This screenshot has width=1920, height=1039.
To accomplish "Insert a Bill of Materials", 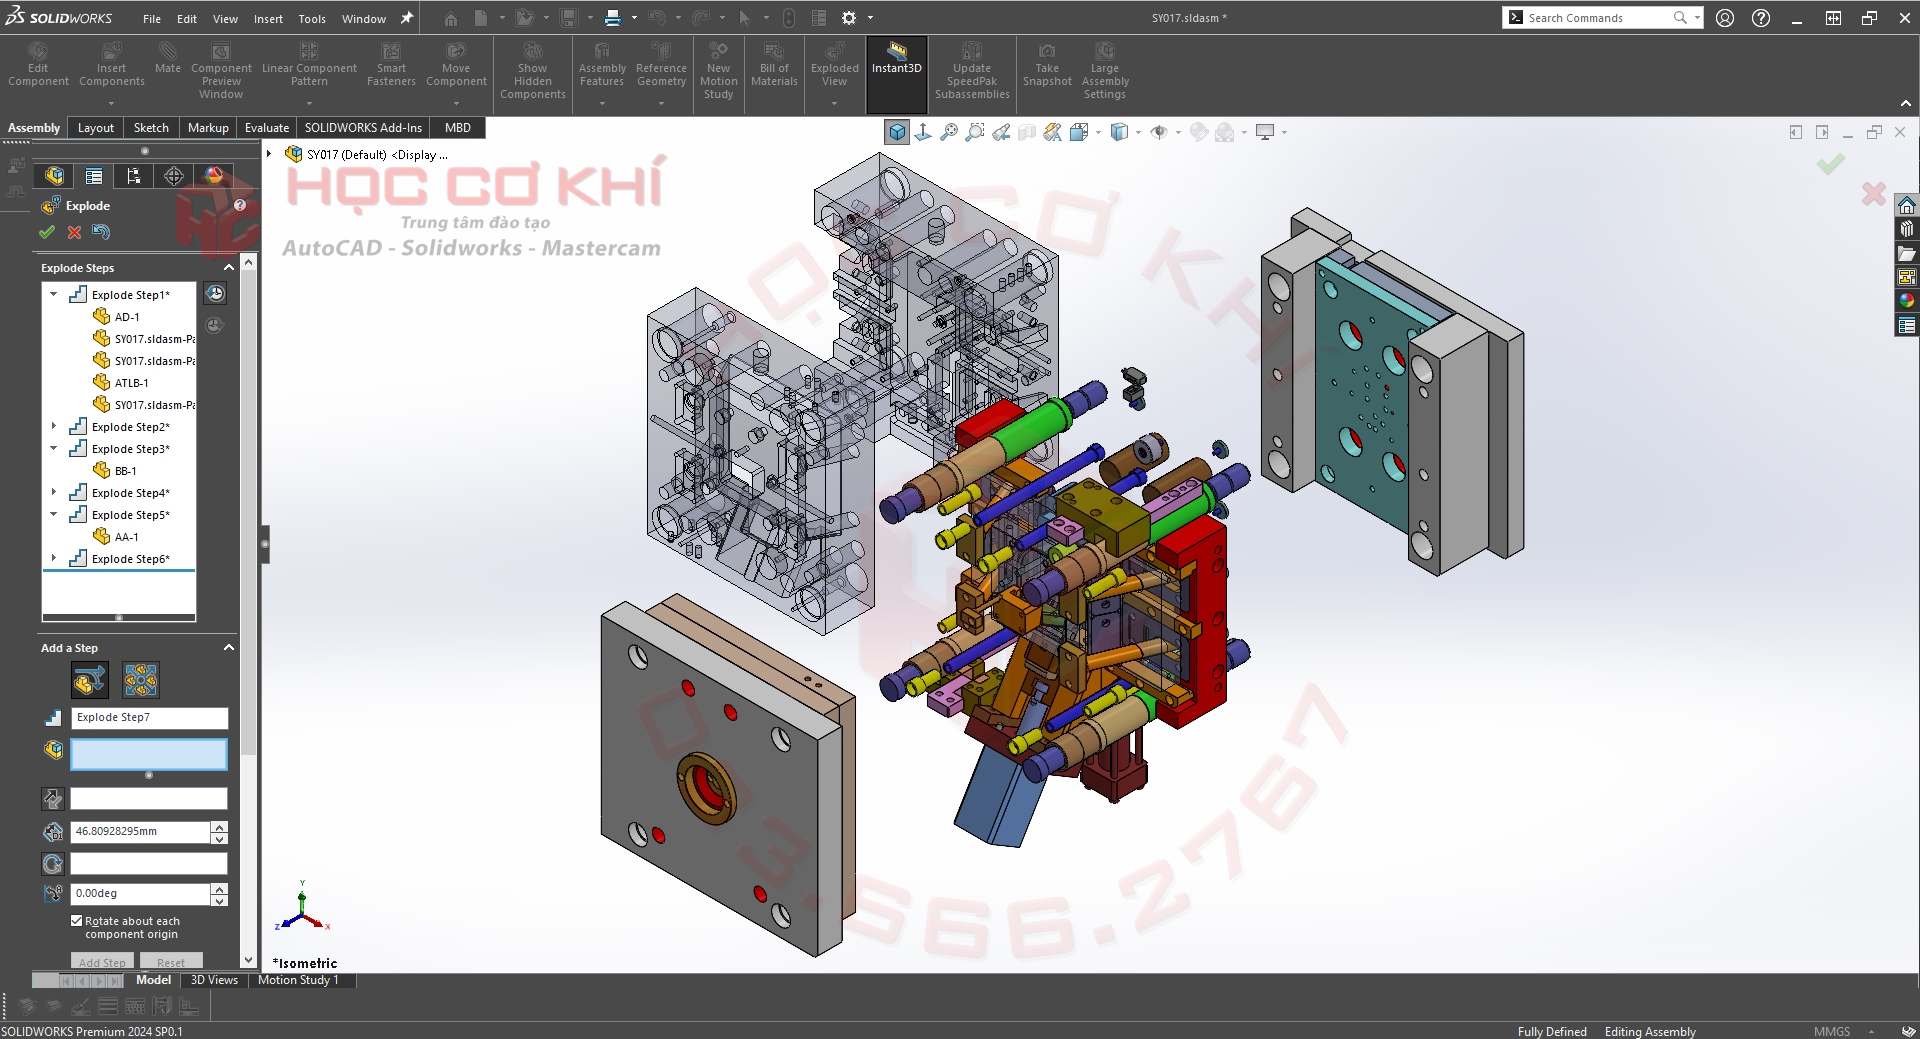I will [x=774, y=66].
